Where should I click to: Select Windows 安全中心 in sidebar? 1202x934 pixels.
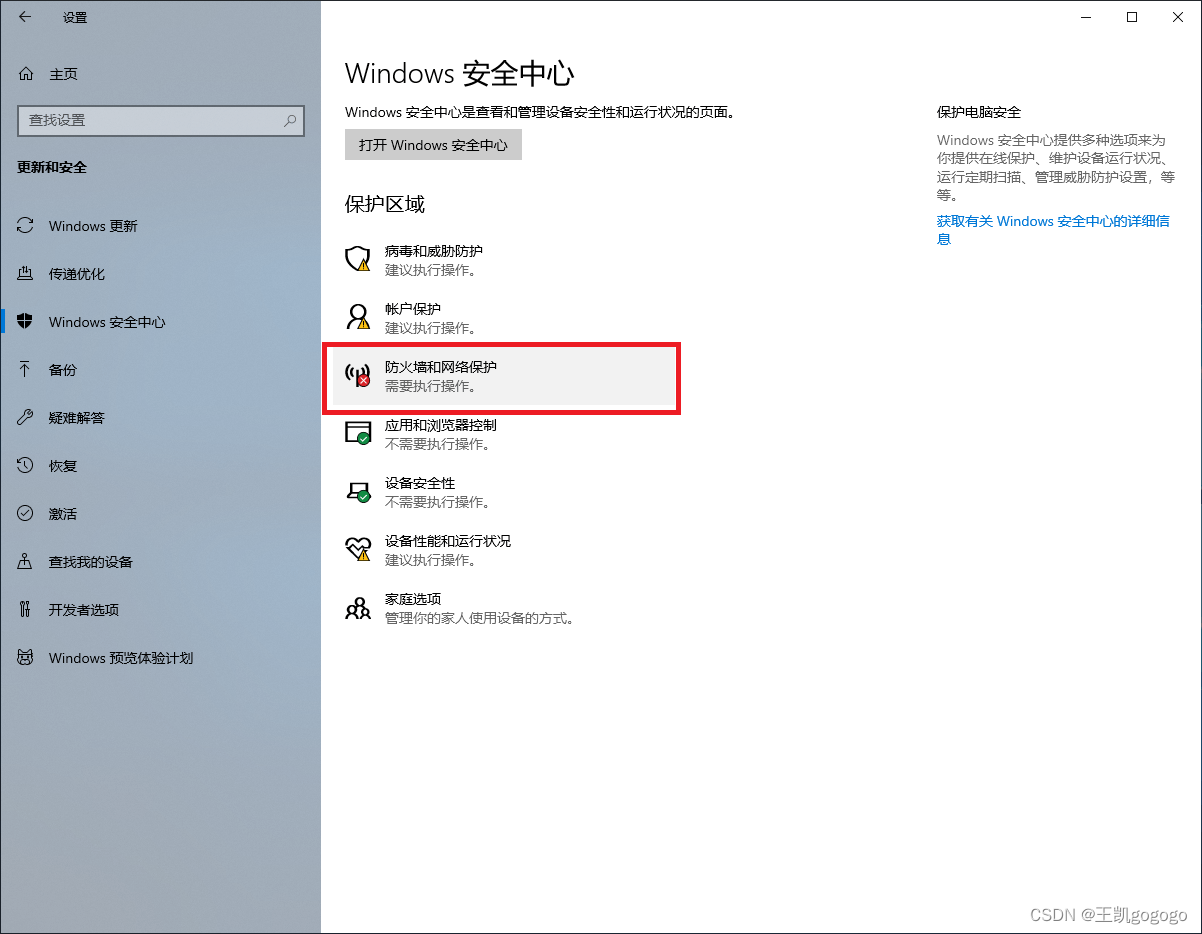pos(160,322)
